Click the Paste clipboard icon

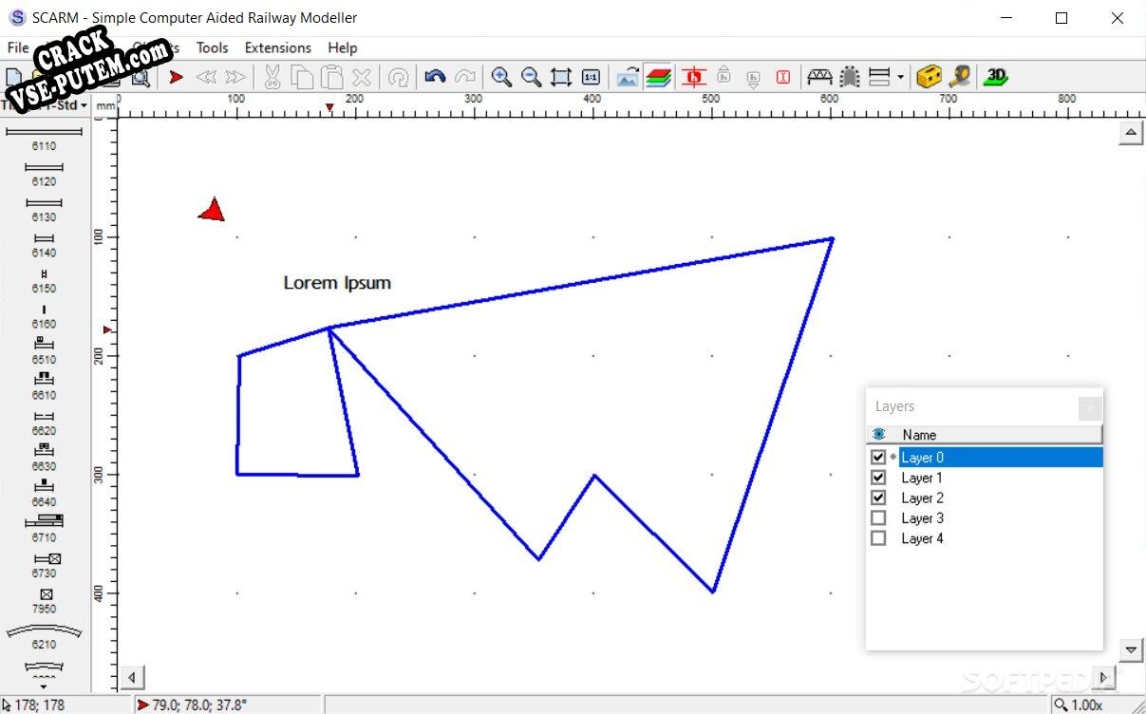coord(332,77)
